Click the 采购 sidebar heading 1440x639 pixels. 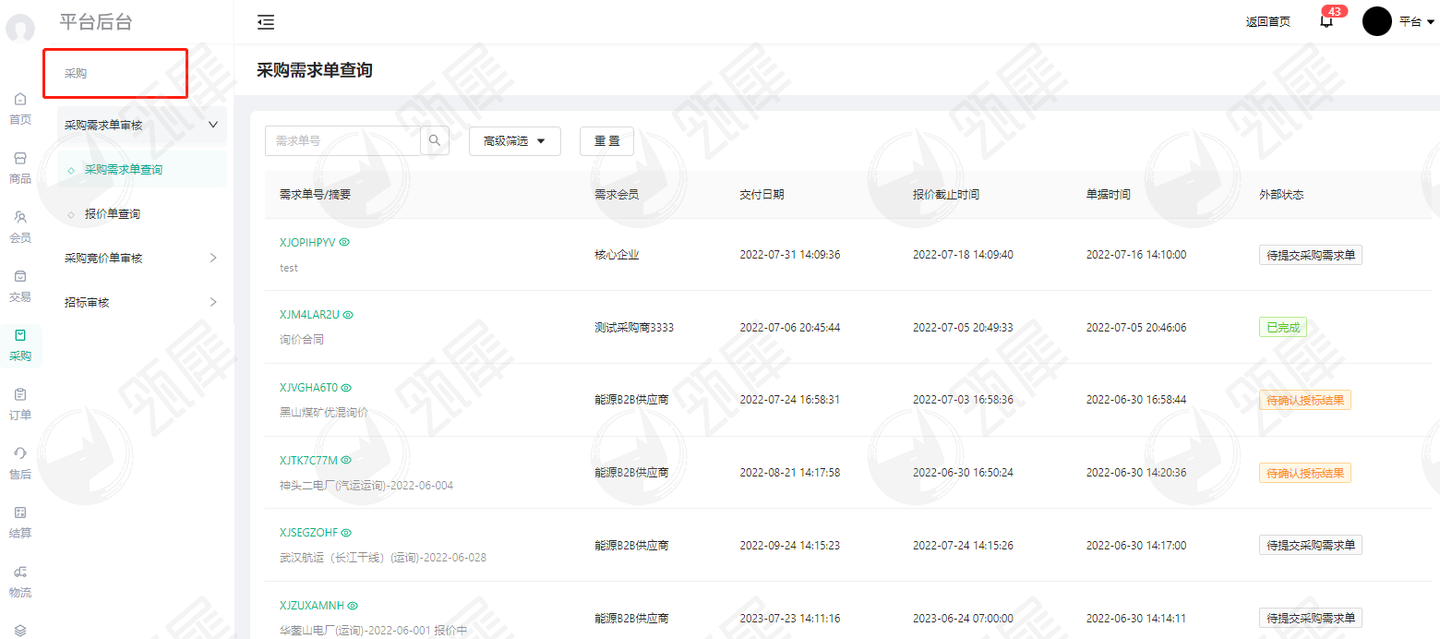pyautogui.click(x=76, y=73)
